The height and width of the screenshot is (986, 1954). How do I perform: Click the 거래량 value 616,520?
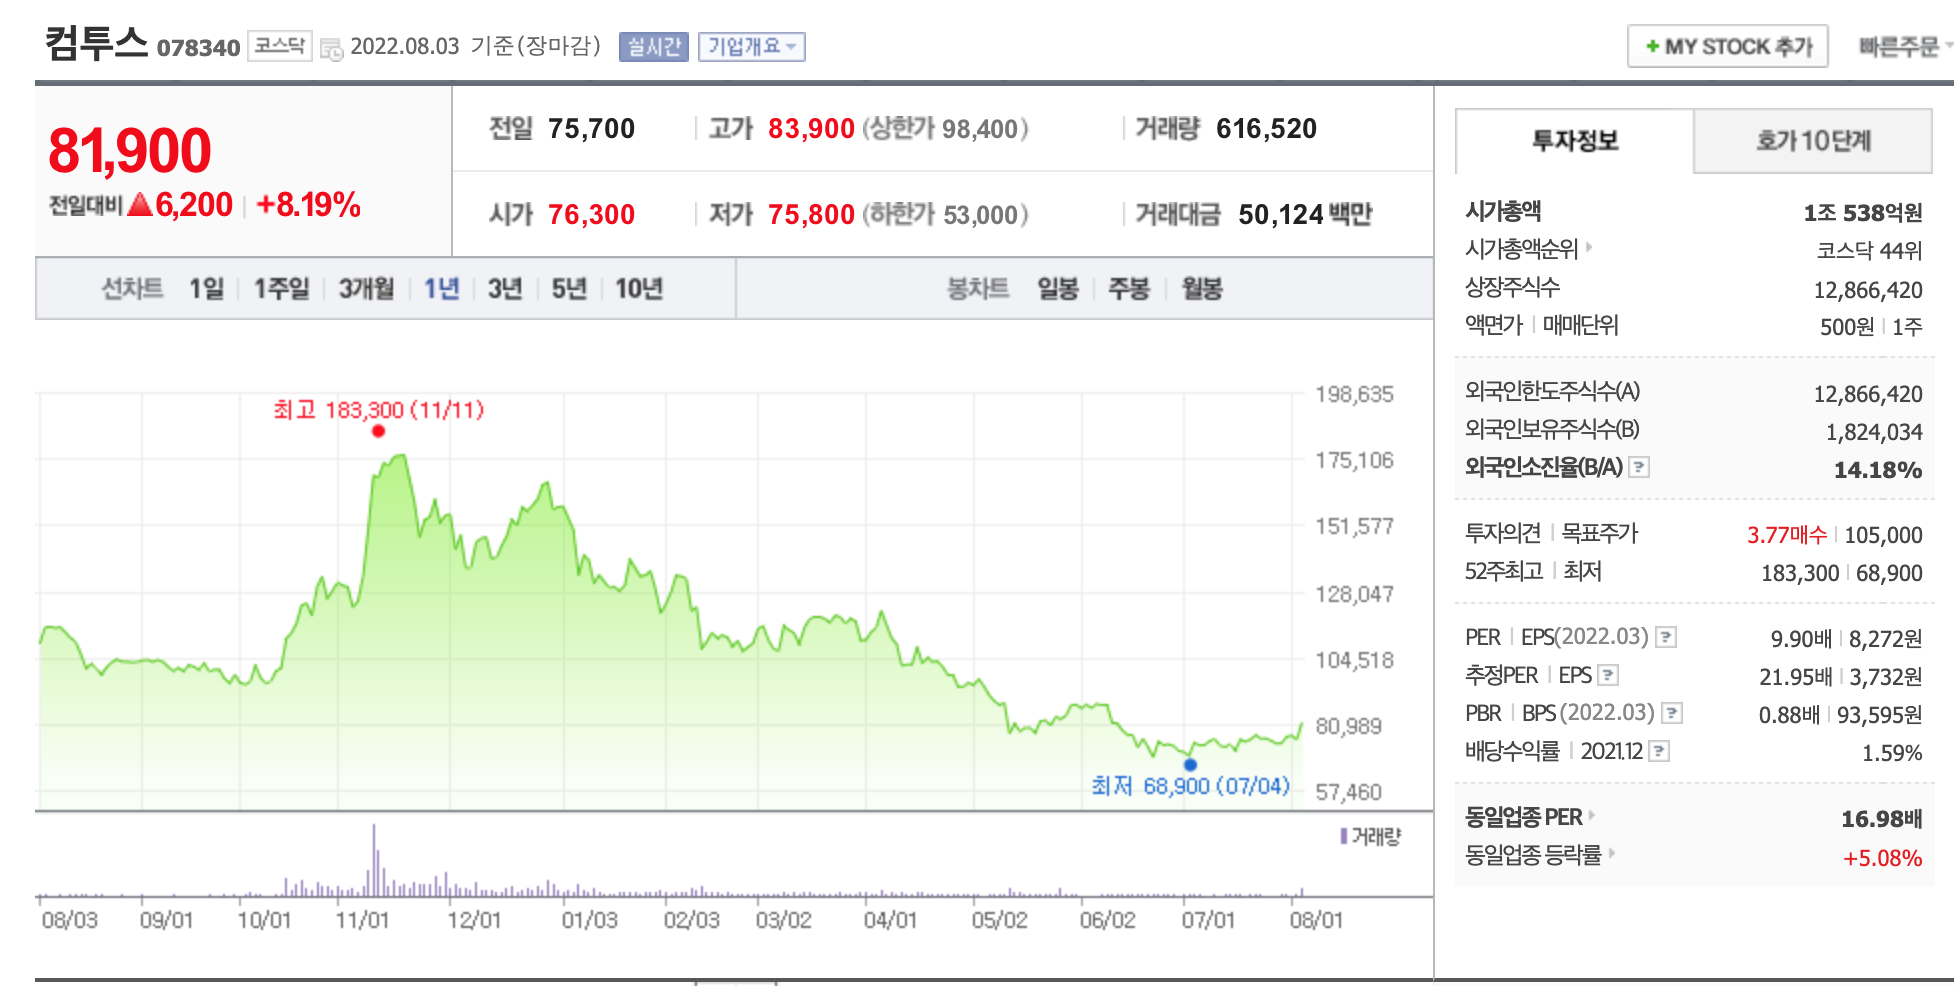tap(1266, 129)
